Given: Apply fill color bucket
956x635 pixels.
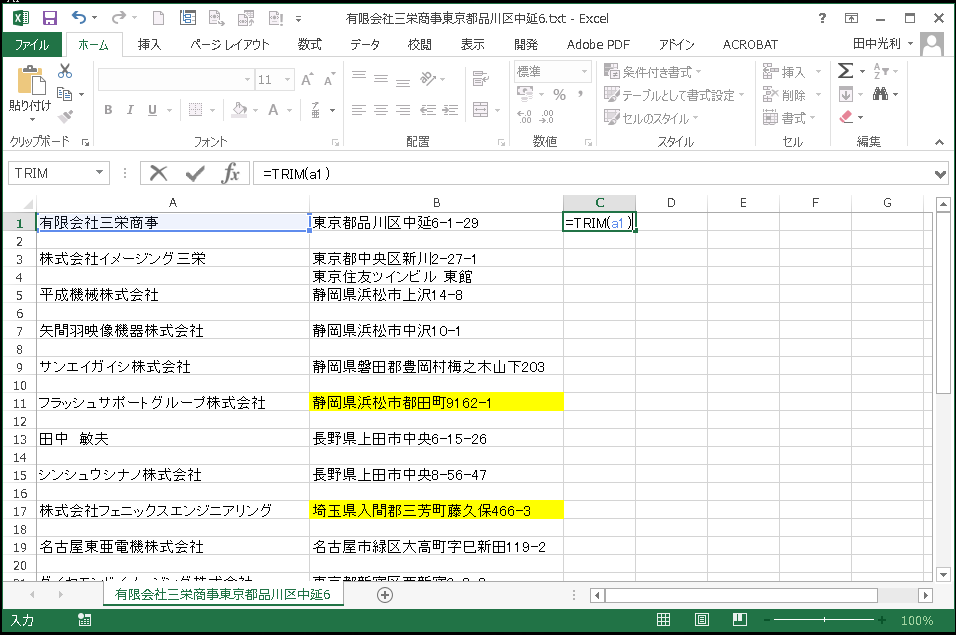Looking at the screenshot, I should (240, 110).
